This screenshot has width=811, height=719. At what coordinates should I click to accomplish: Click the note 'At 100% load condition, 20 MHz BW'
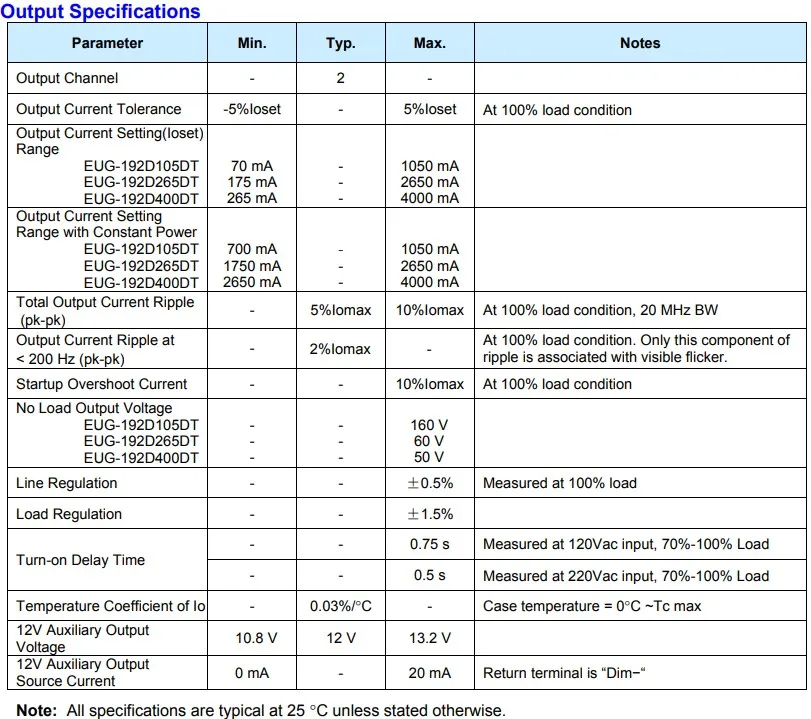tap(600, 310)
